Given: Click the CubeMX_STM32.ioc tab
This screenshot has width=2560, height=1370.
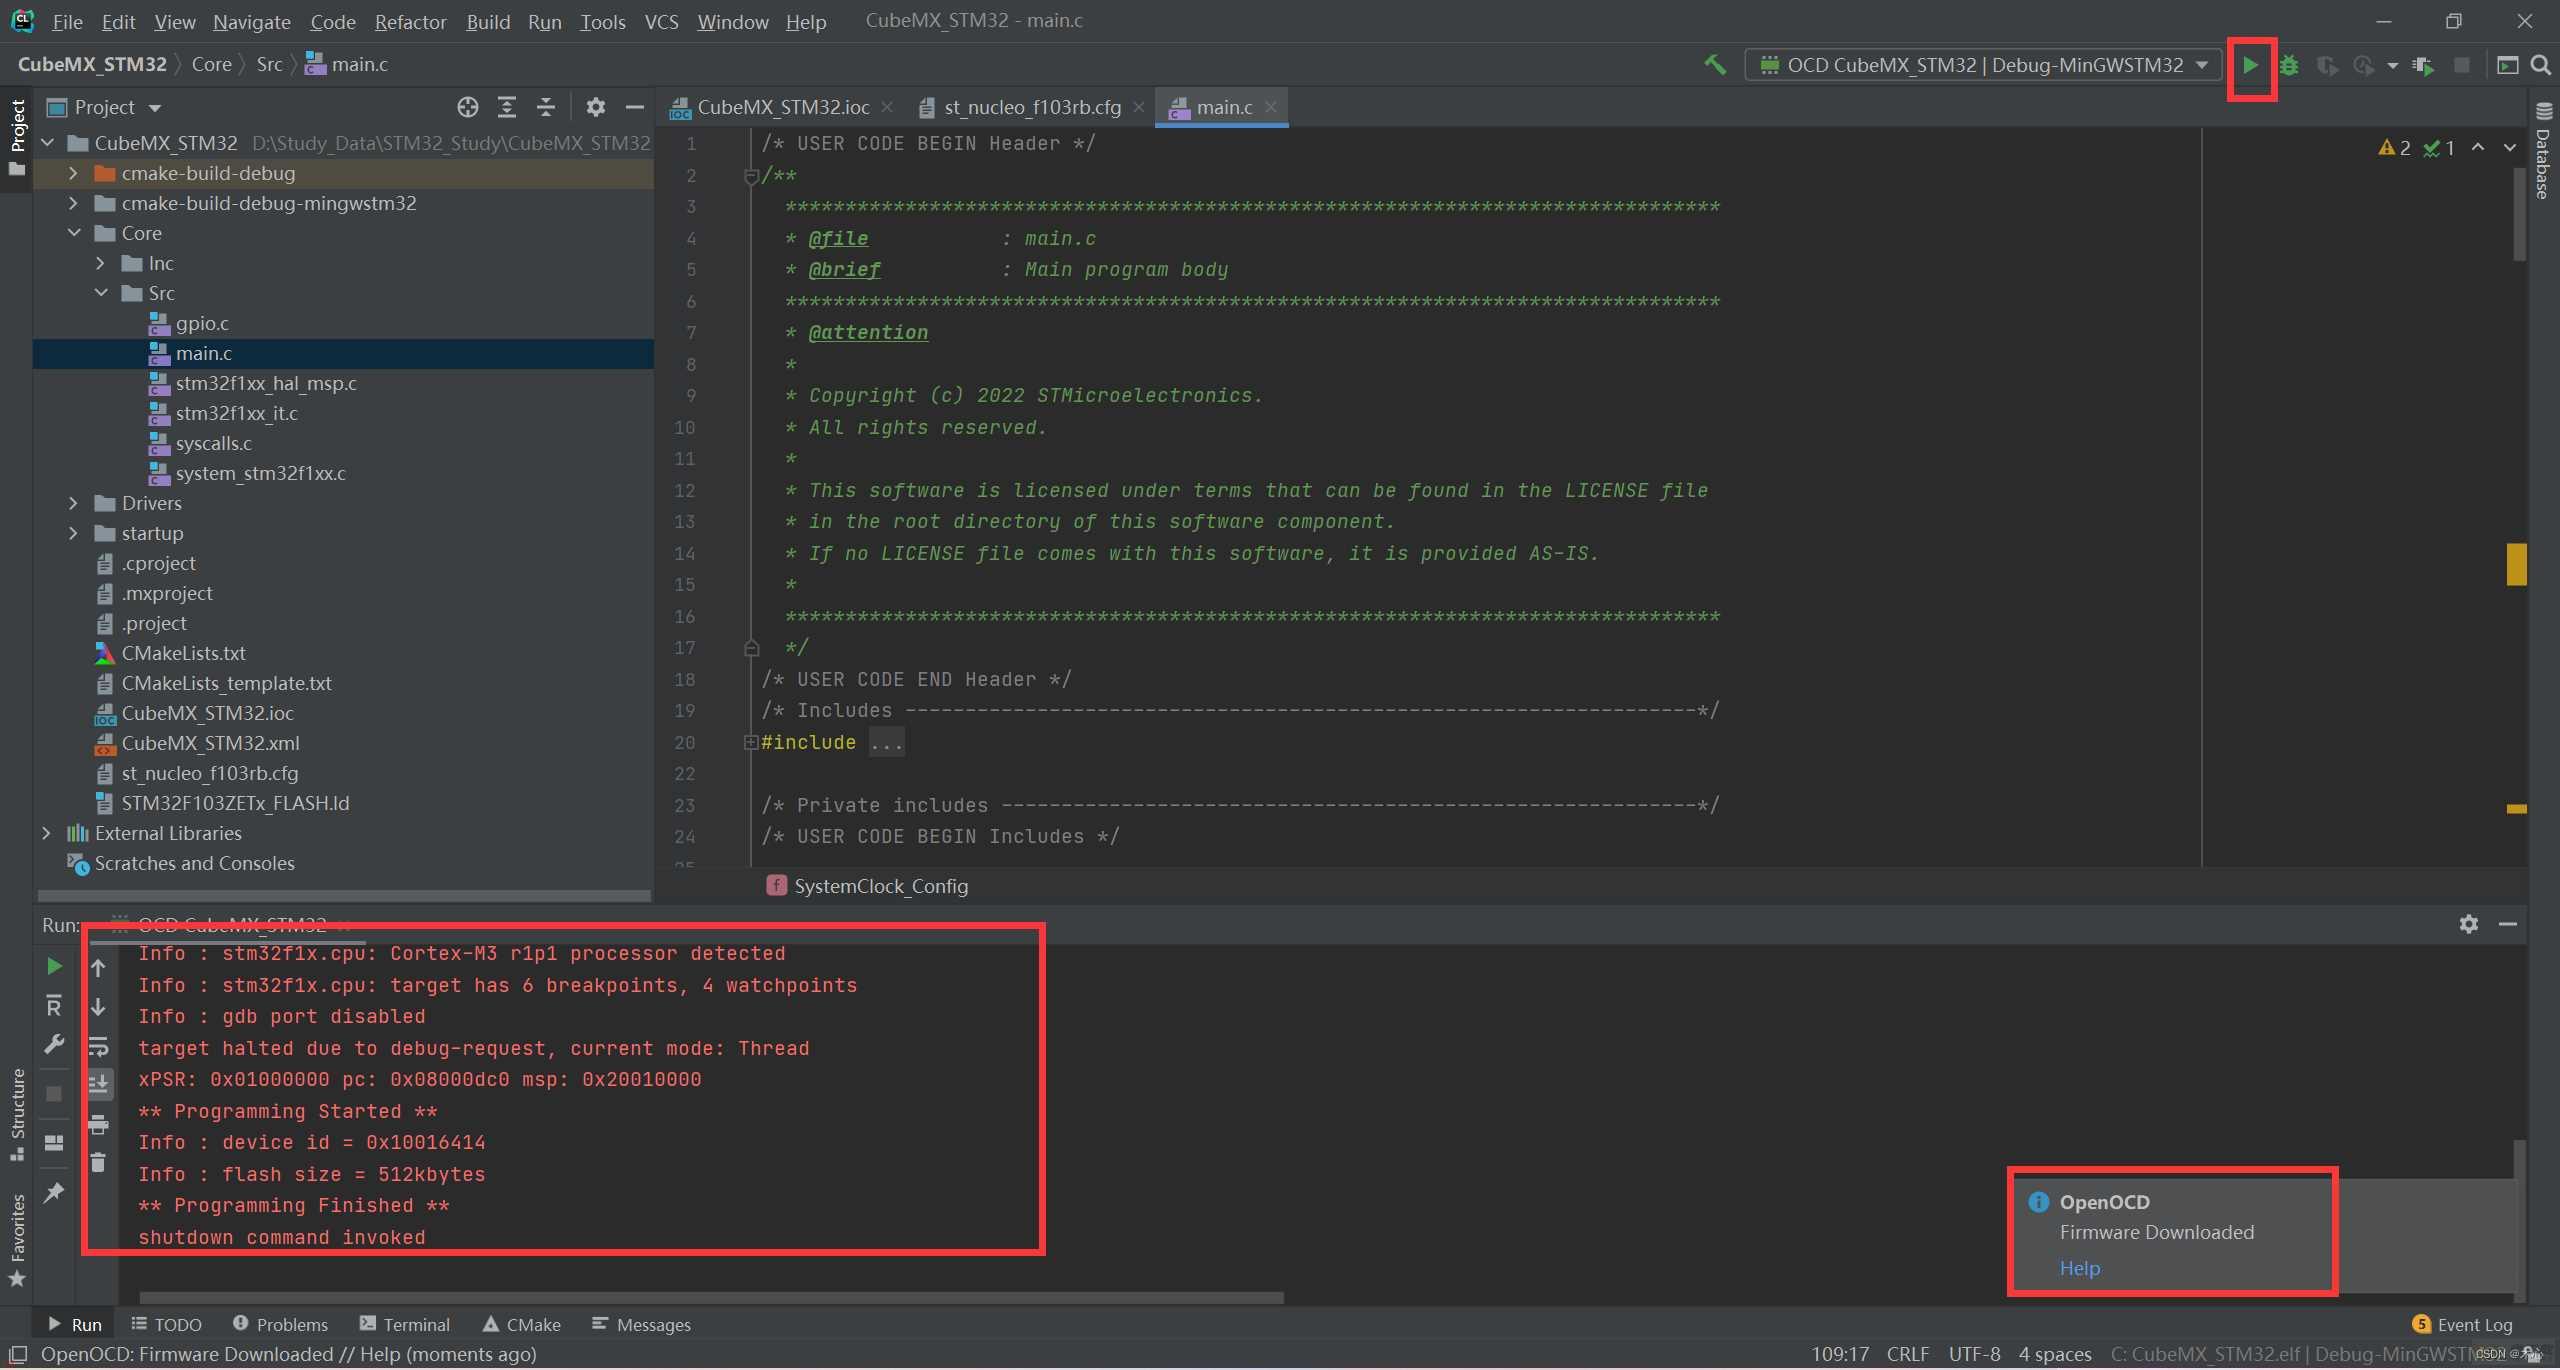Looking at the screenshot, I should coord(781,107).
